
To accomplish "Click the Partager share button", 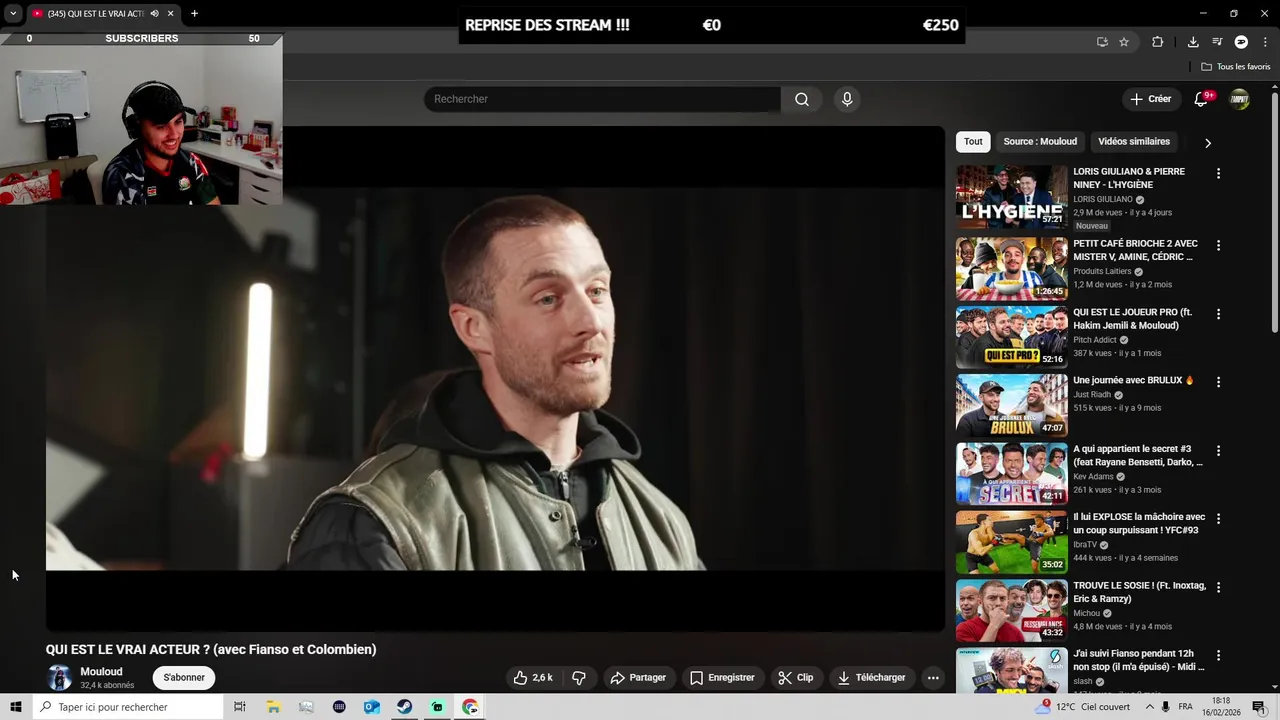I will click(x=638, y=677).
